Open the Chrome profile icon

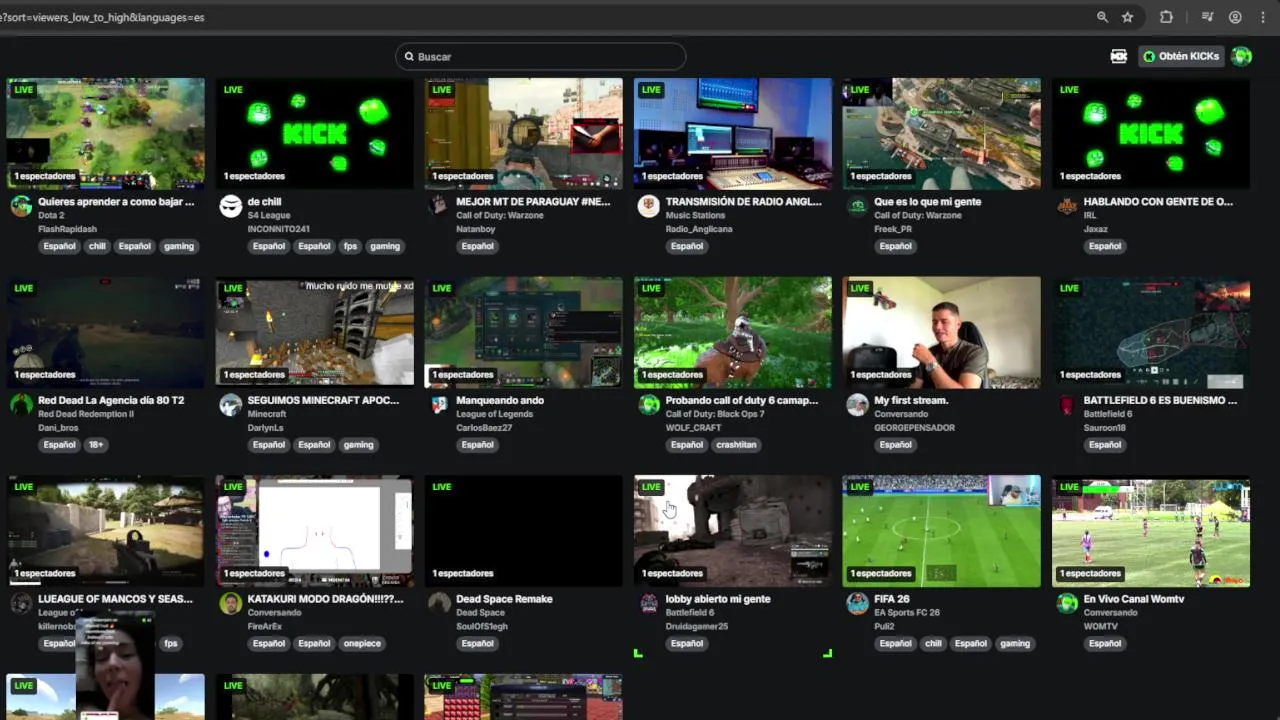pos(1236,17)
